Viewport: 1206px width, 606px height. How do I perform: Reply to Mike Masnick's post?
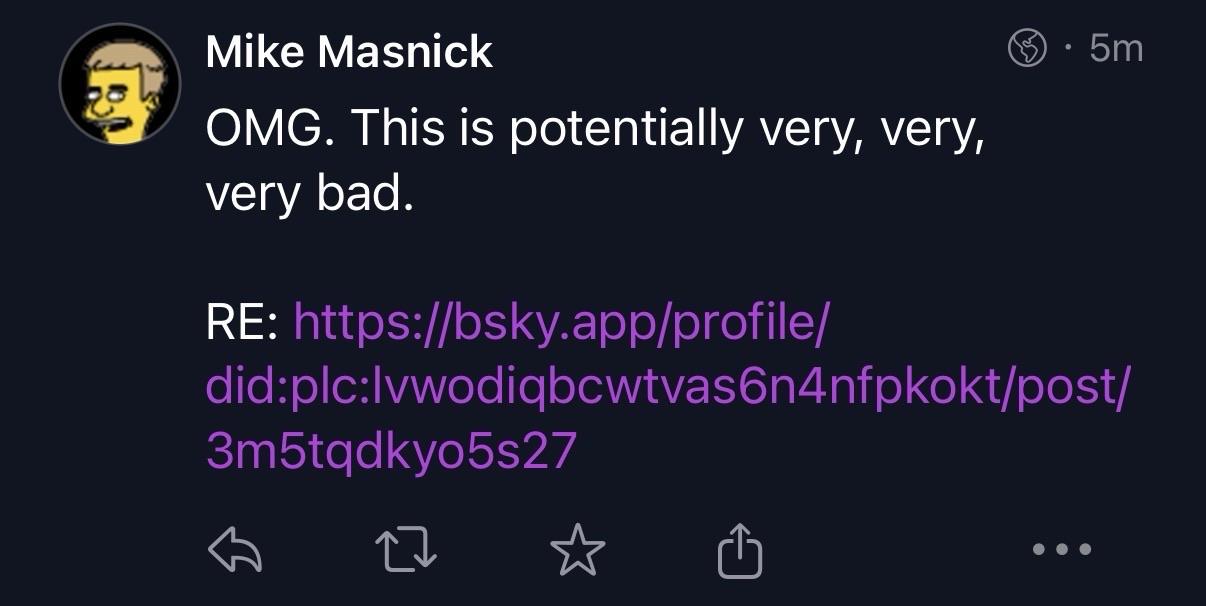click(x=232, y=549)
